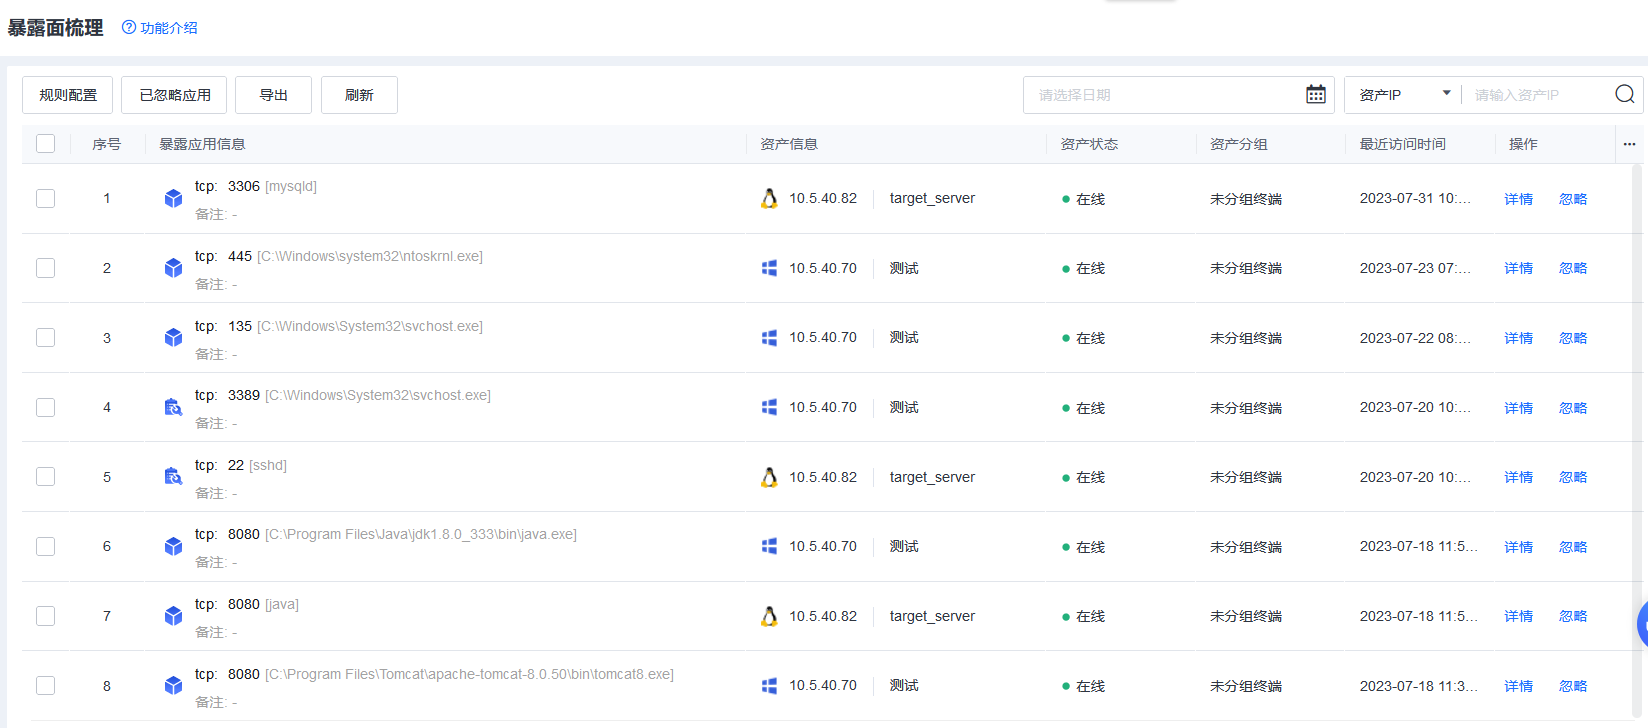Click the 导出 export button
The image size is (1648, 728).
(273, 95)
